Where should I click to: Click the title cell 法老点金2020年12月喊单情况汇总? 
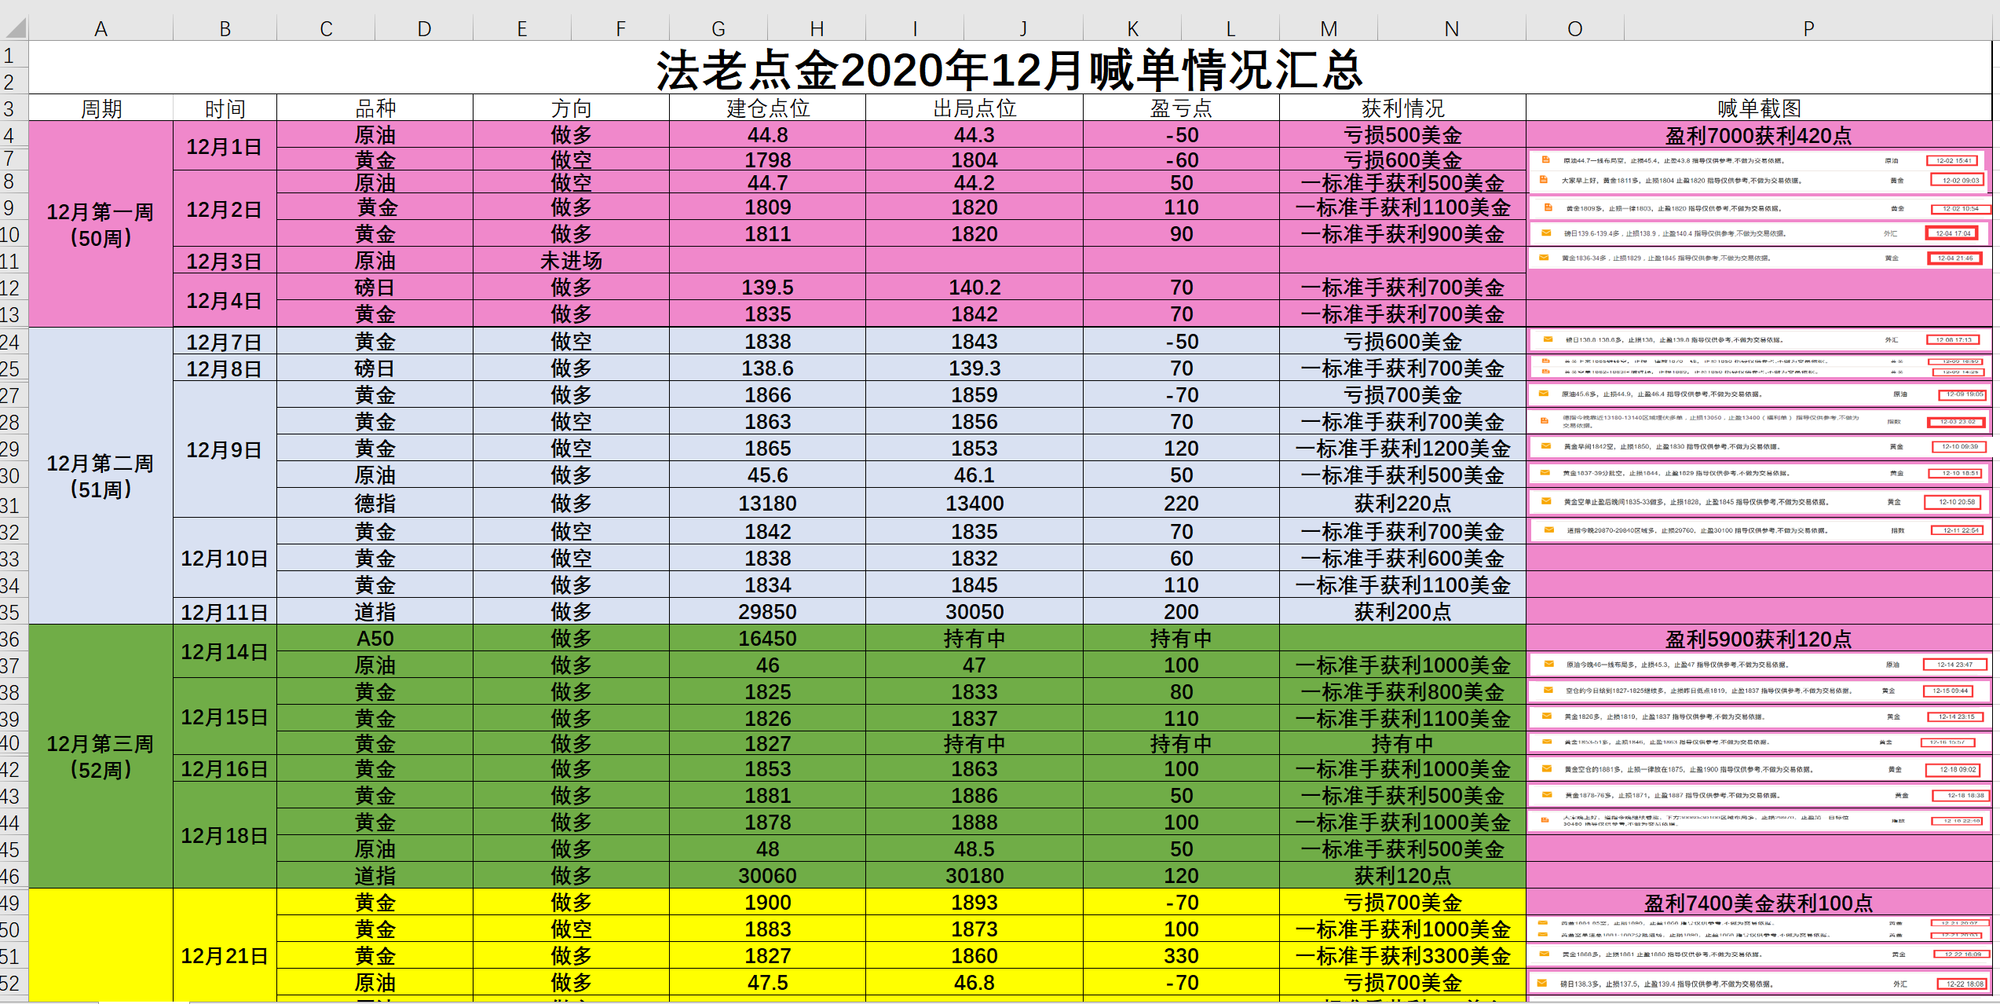pyautogui.click(x=1010, y=69)
